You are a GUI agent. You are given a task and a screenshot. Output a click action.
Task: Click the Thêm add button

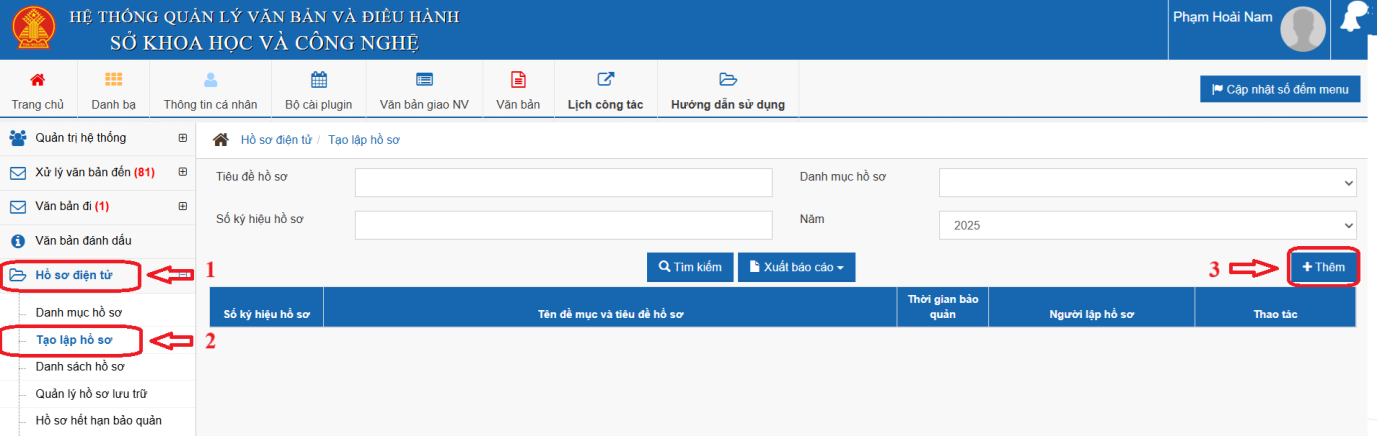(1323, 267)
